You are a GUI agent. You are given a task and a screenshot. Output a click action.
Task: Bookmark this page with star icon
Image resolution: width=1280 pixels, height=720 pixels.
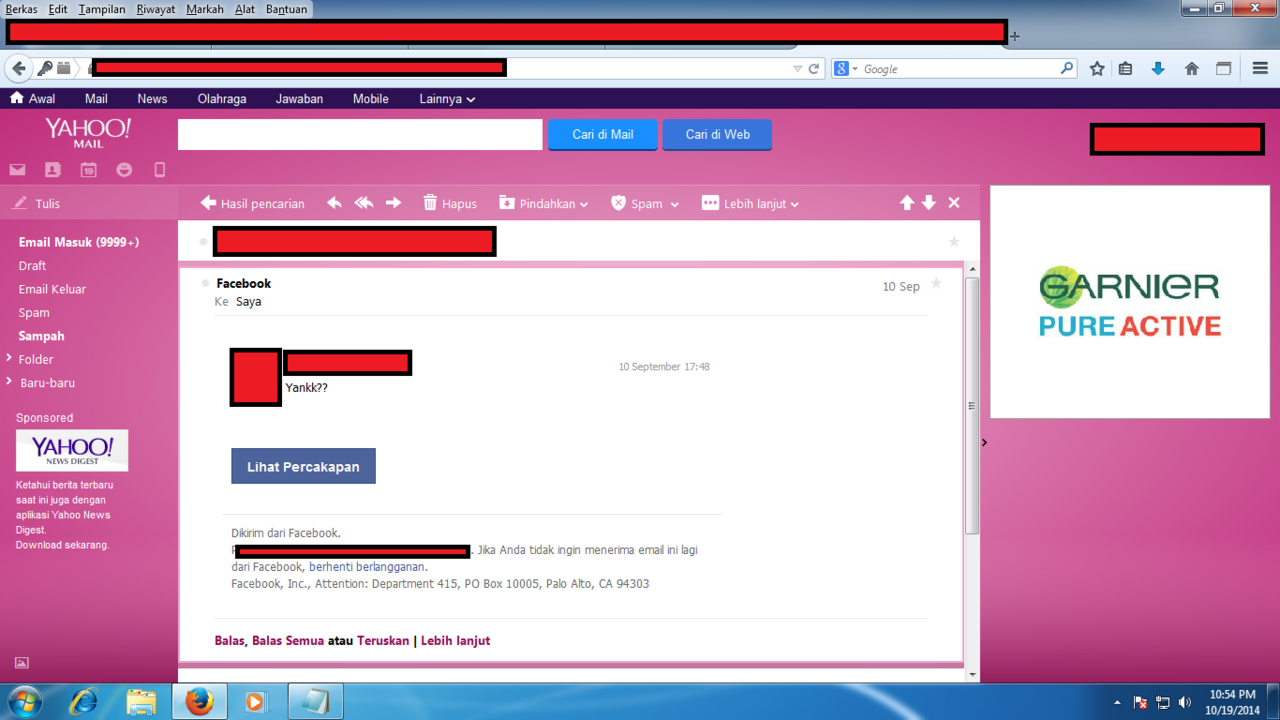[x=1097, y=69]
